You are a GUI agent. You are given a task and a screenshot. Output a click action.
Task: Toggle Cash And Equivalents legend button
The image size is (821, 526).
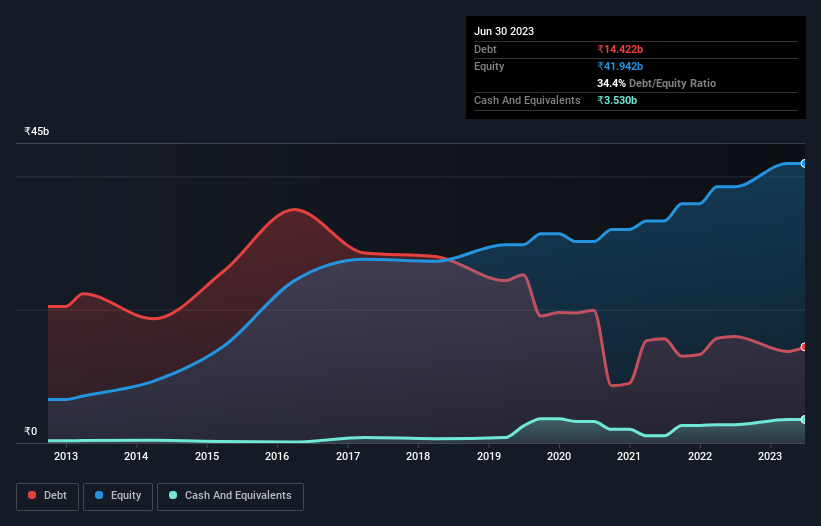[x=230, y=496]
